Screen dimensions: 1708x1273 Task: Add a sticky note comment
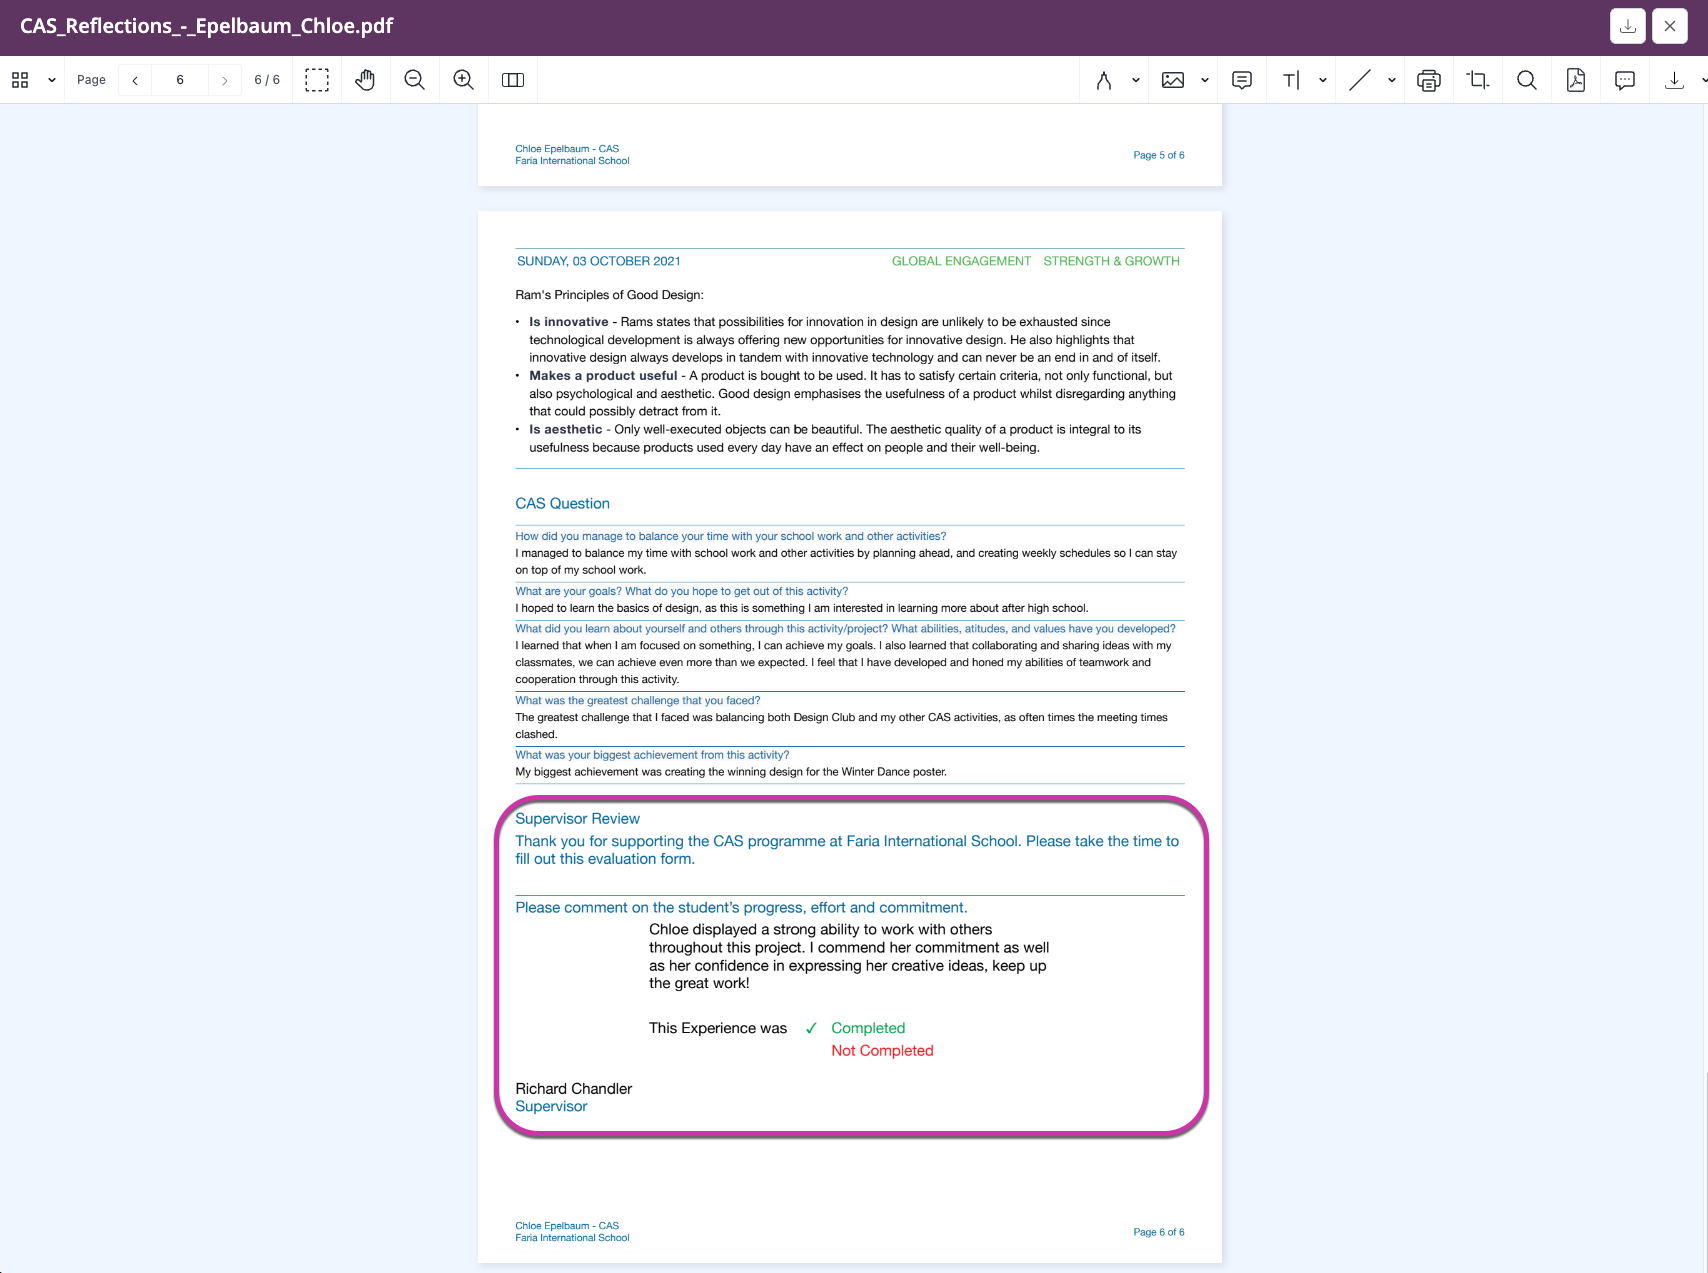(x=1242, y=80)
